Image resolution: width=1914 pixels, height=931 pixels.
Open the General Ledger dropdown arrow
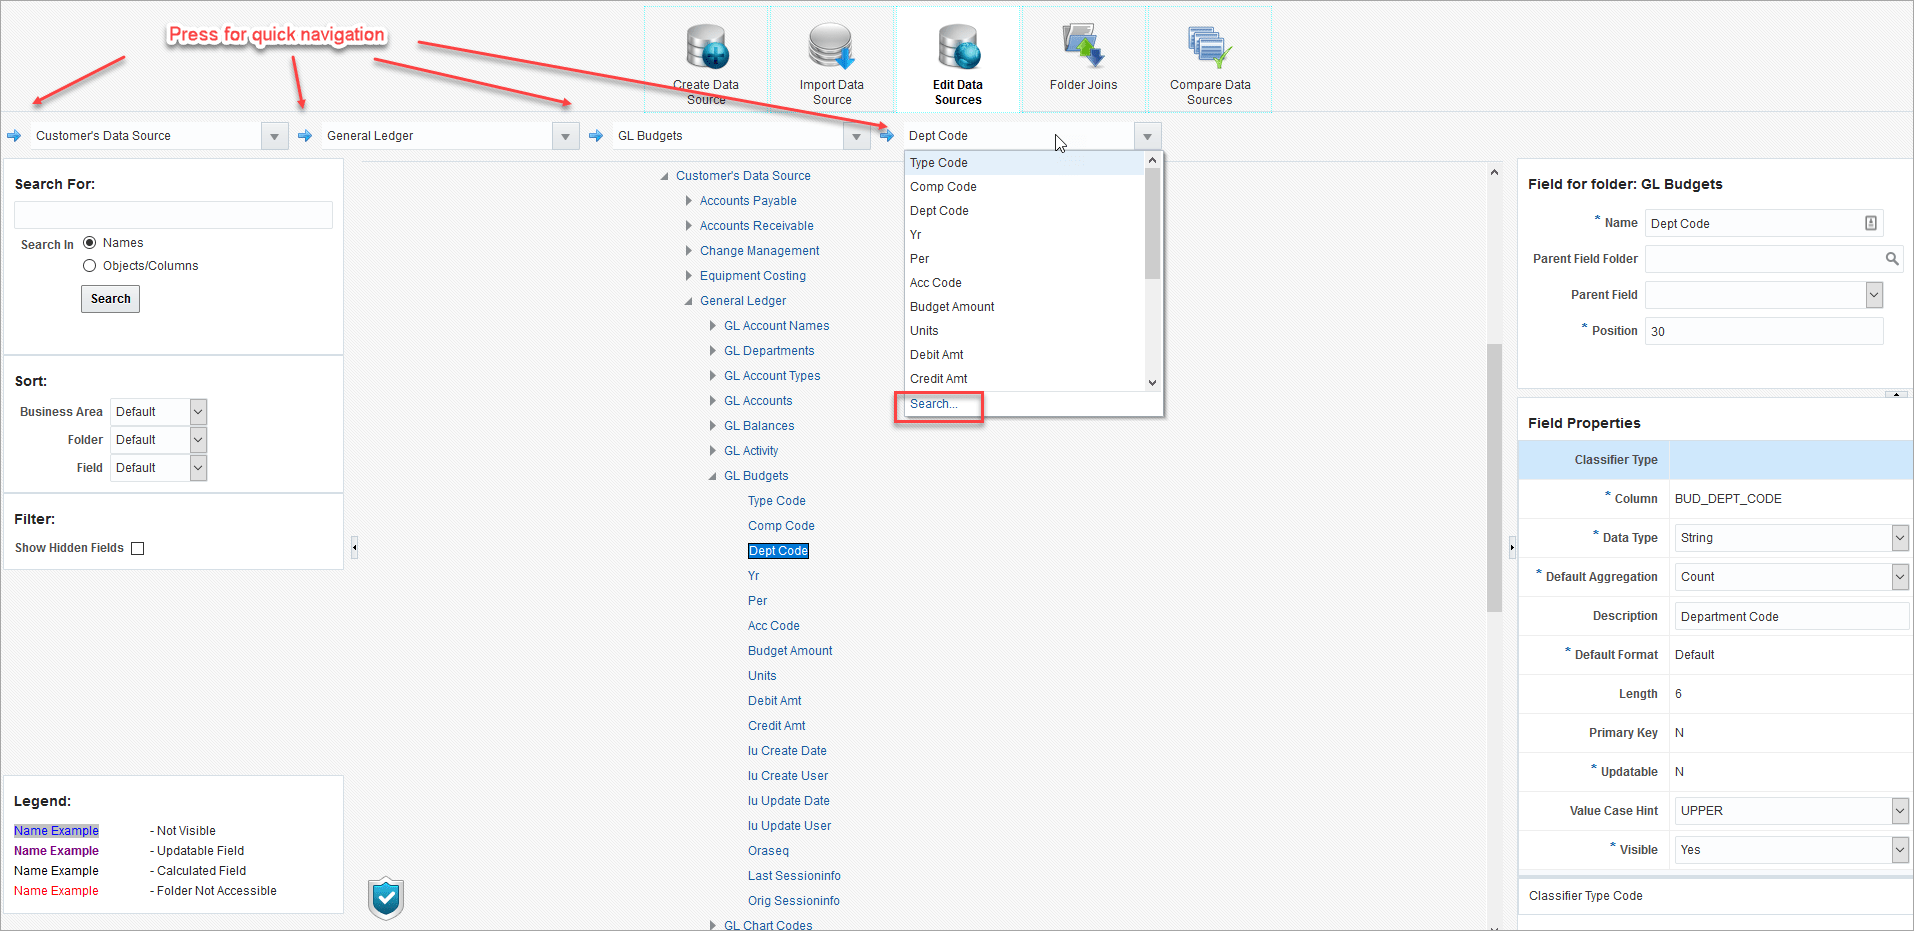(x=565, y=136)
